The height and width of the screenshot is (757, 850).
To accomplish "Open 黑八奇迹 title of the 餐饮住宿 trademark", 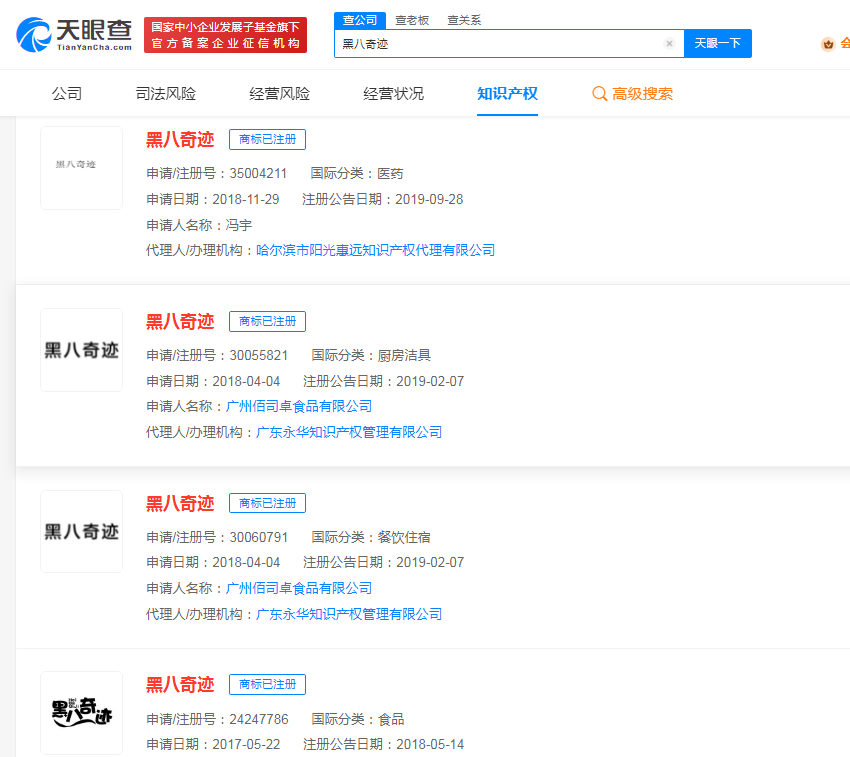I will 180,503.
